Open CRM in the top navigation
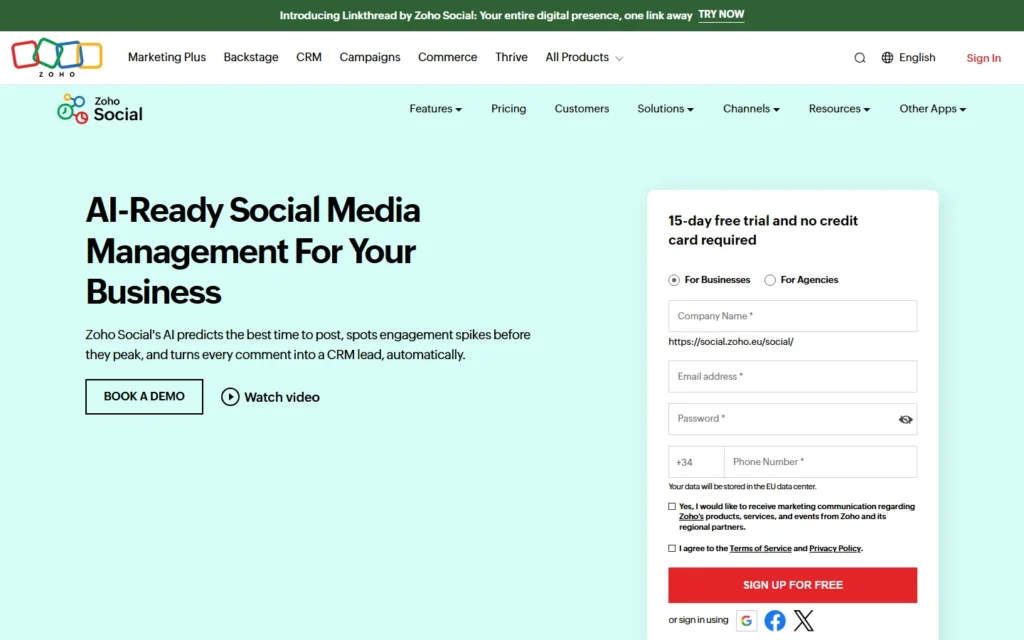 [x=309, y=57]
